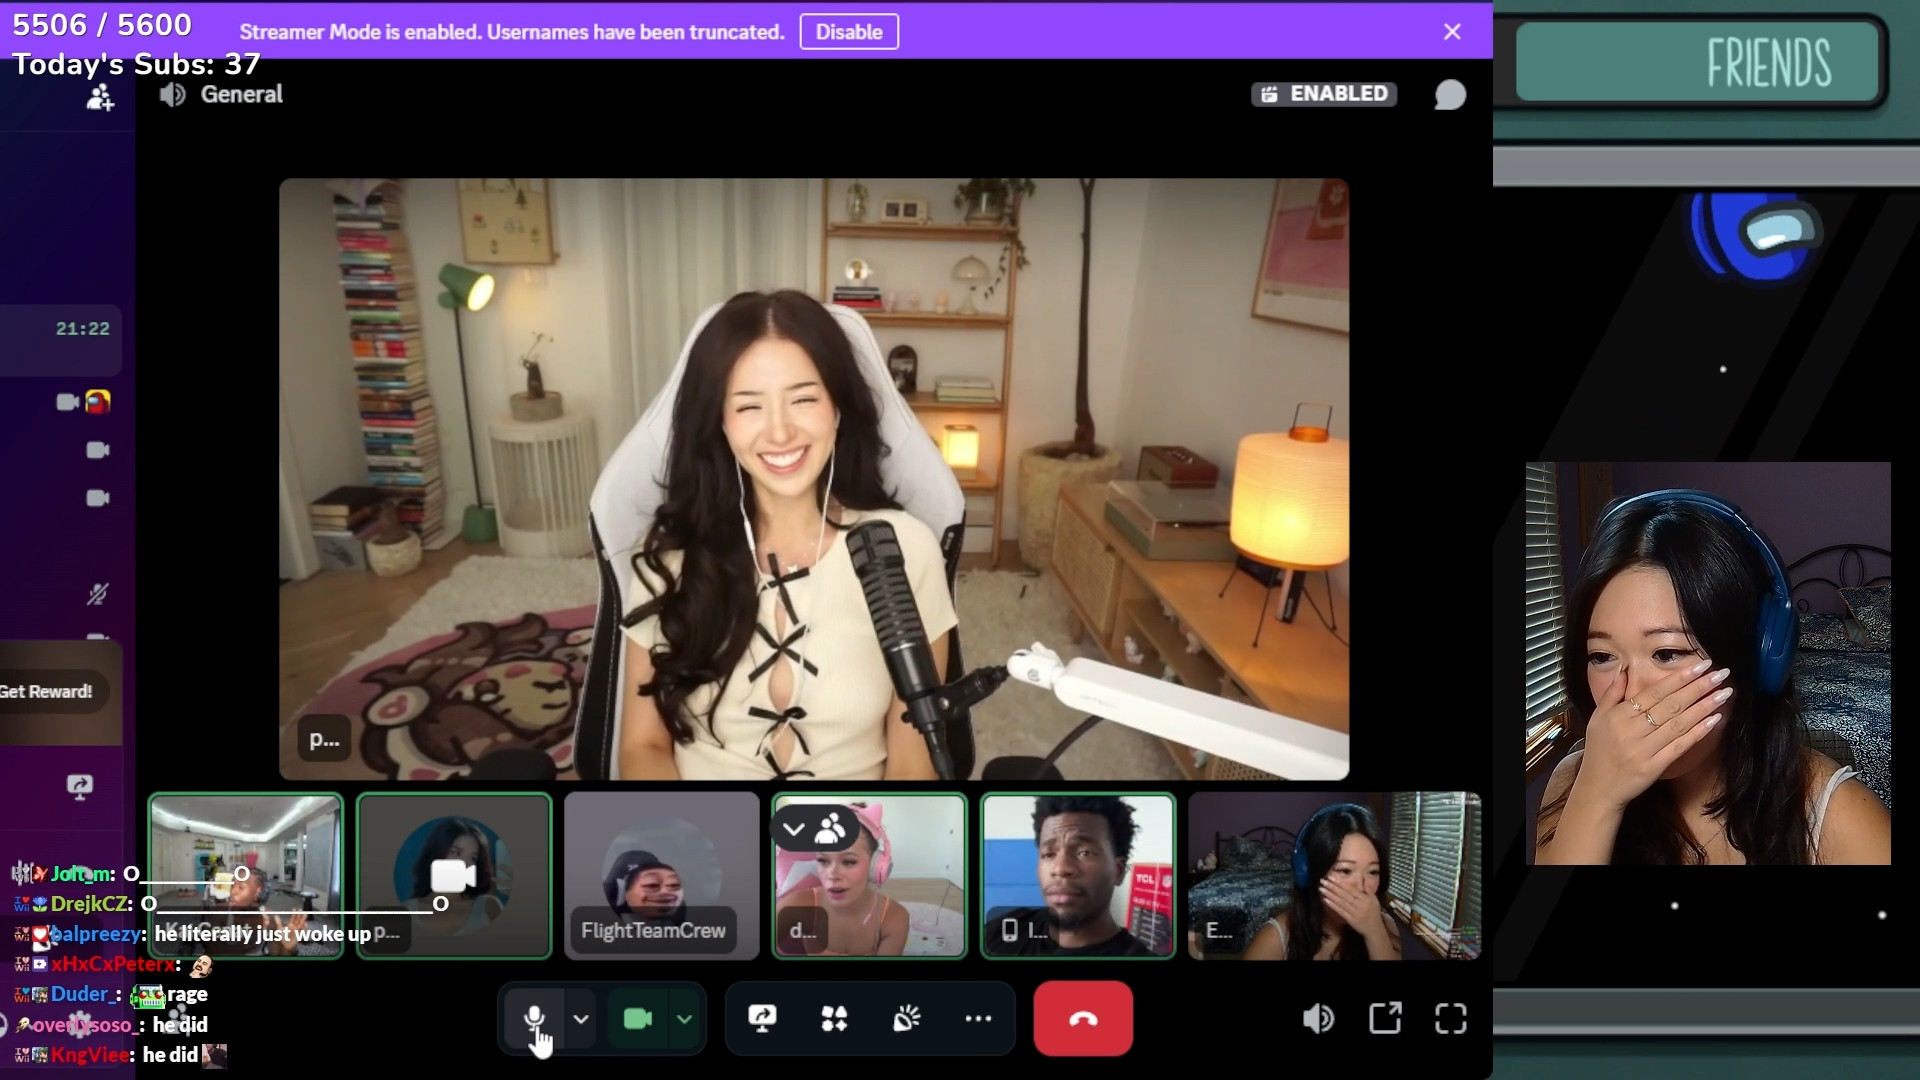Click the sidebar screen share icon
Screen dimensions: 1920x1080
pos(80,786)
